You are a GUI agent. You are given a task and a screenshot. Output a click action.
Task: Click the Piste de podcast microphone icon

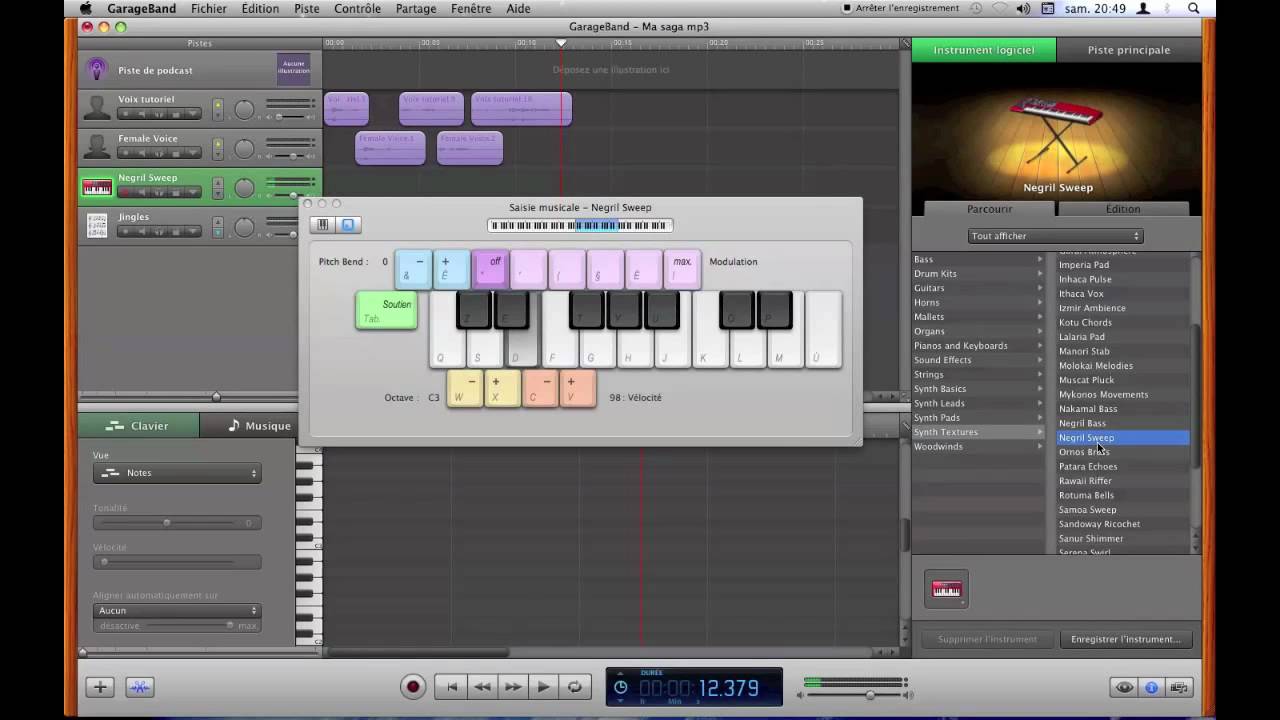[x=97, y=70]
